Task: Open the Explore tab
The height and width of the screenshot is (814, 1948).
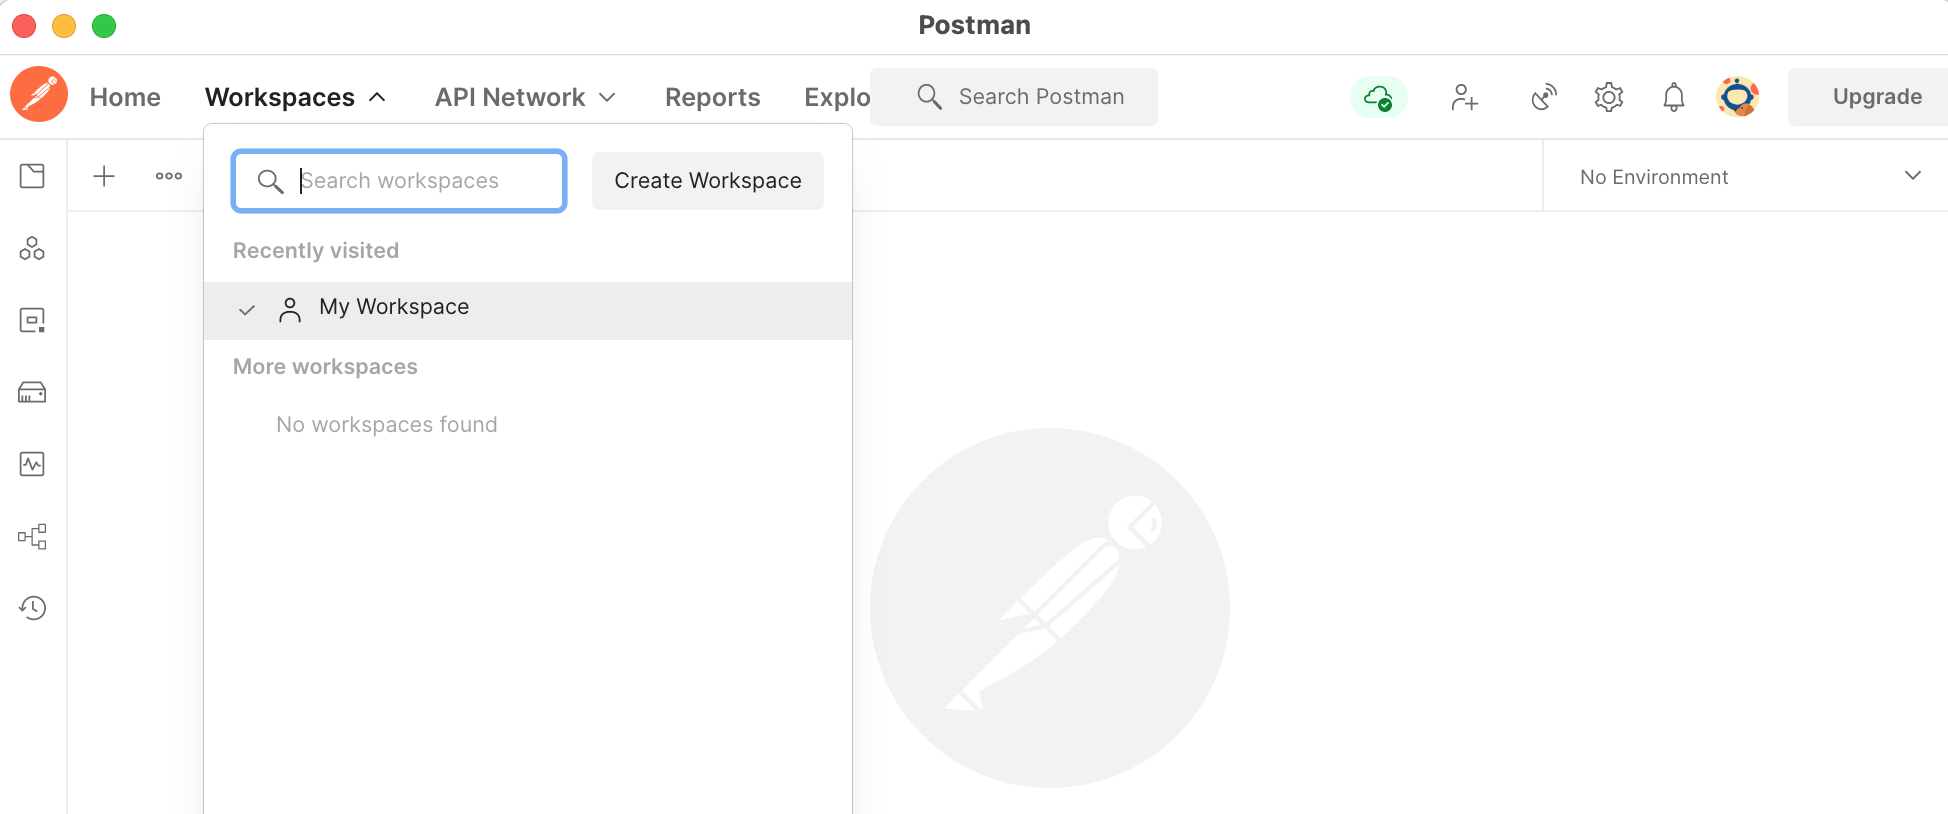Action: pyautogui.click(x=837, y=97)
